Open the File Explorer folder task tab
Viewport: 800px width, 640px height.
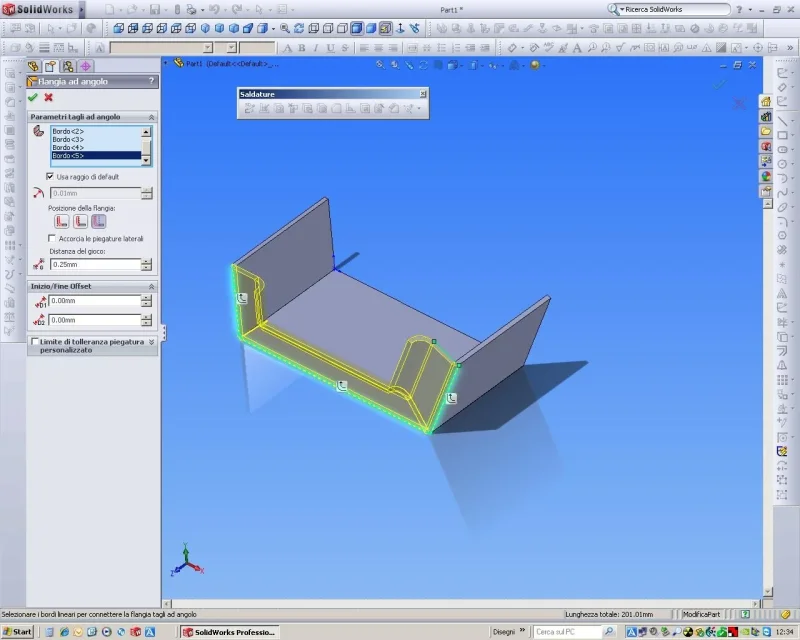point(766,131)
